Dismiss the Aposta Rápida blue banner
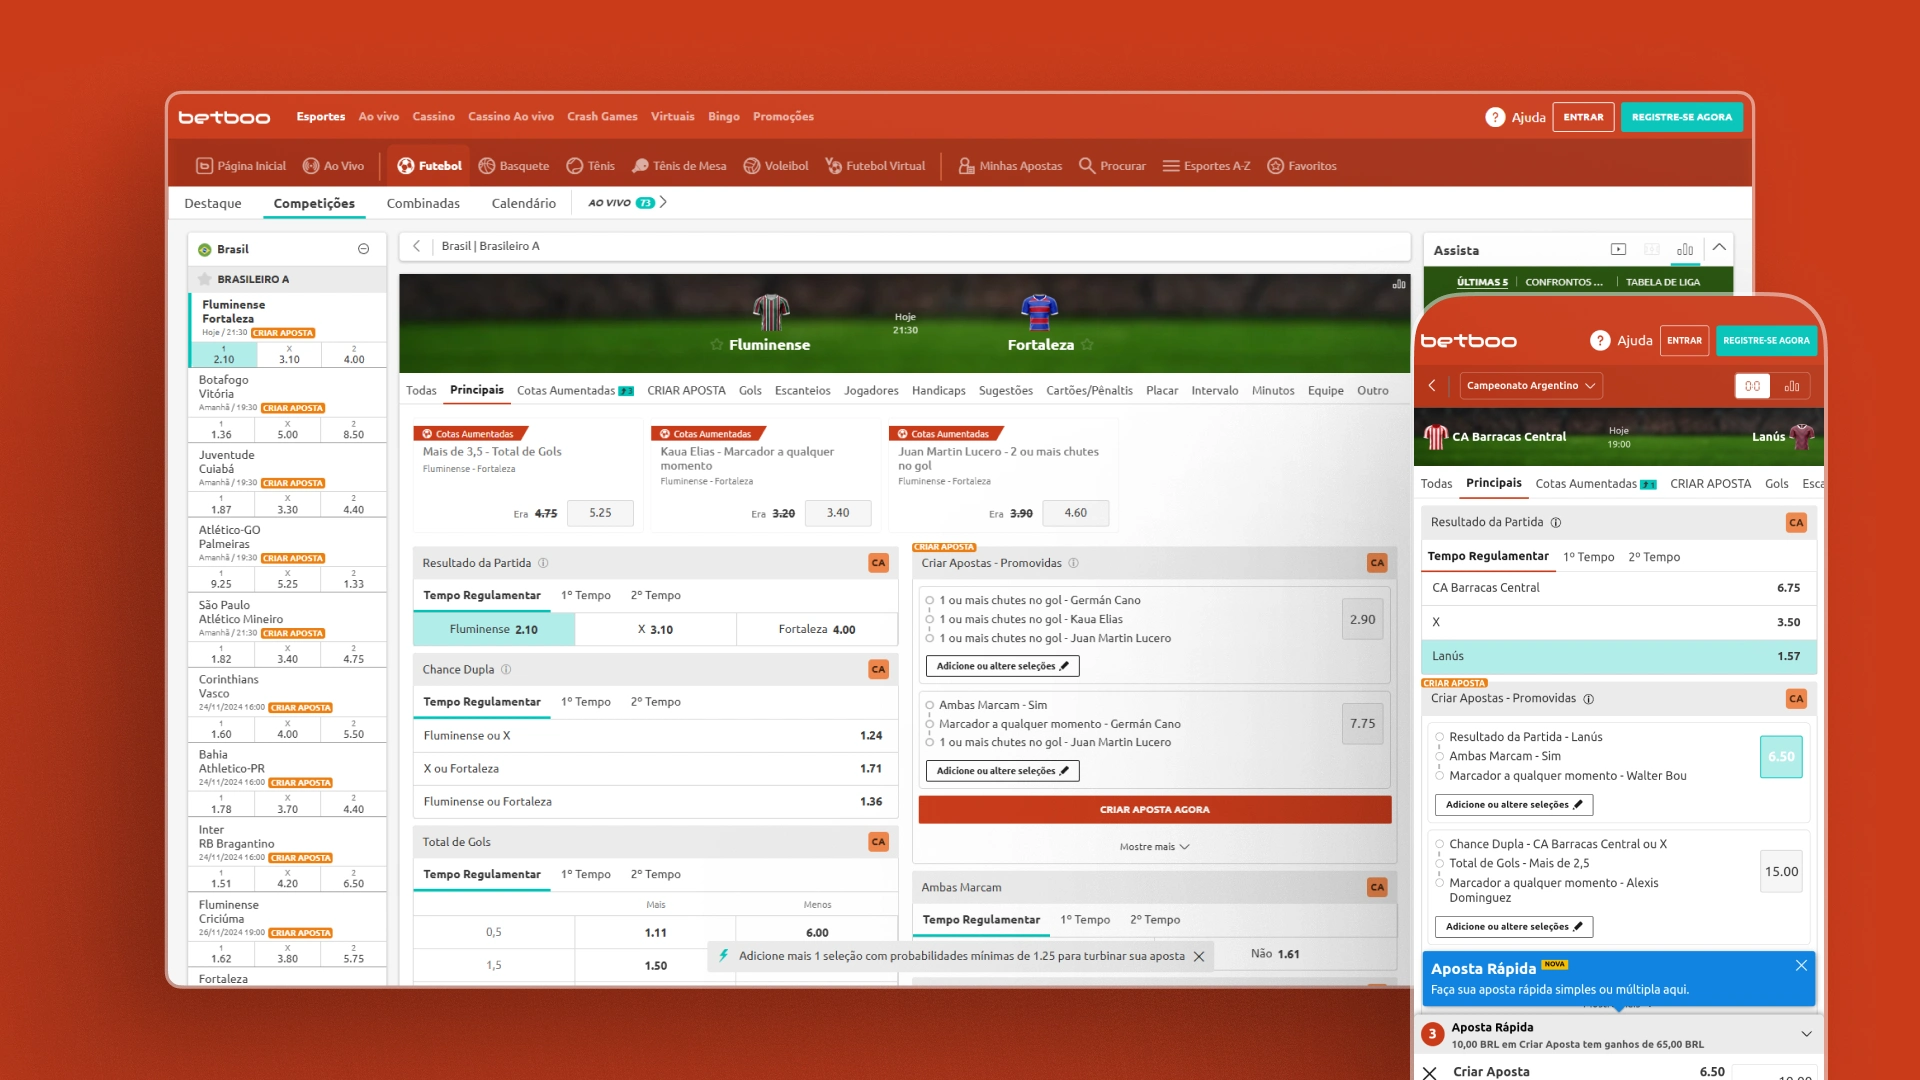The width and height of the screenshot is (1920, 1080). (1800, 966)
